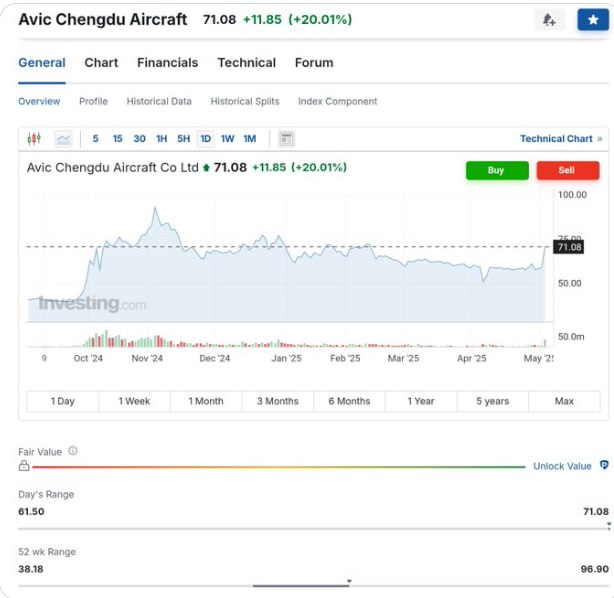Click the Fair Value info icon
Screen dimensions: 614x598
tap(73, 451)
